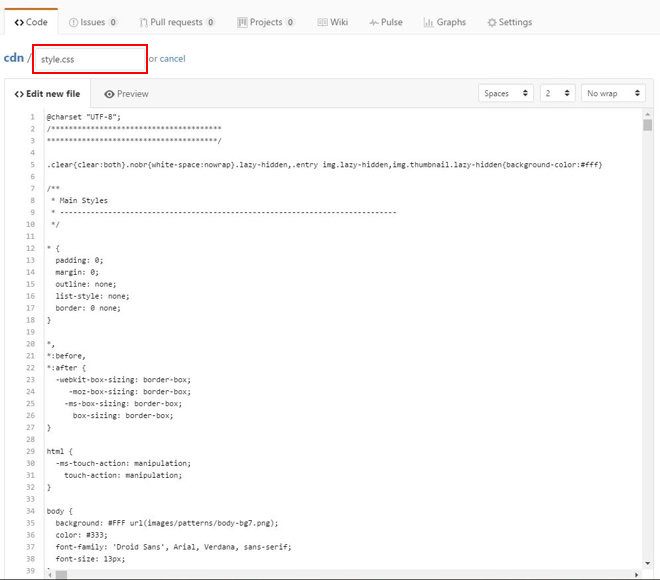660x580 pixels.
Task: Click the line '@charset "UTF-8";'
Action: point(83,117)
